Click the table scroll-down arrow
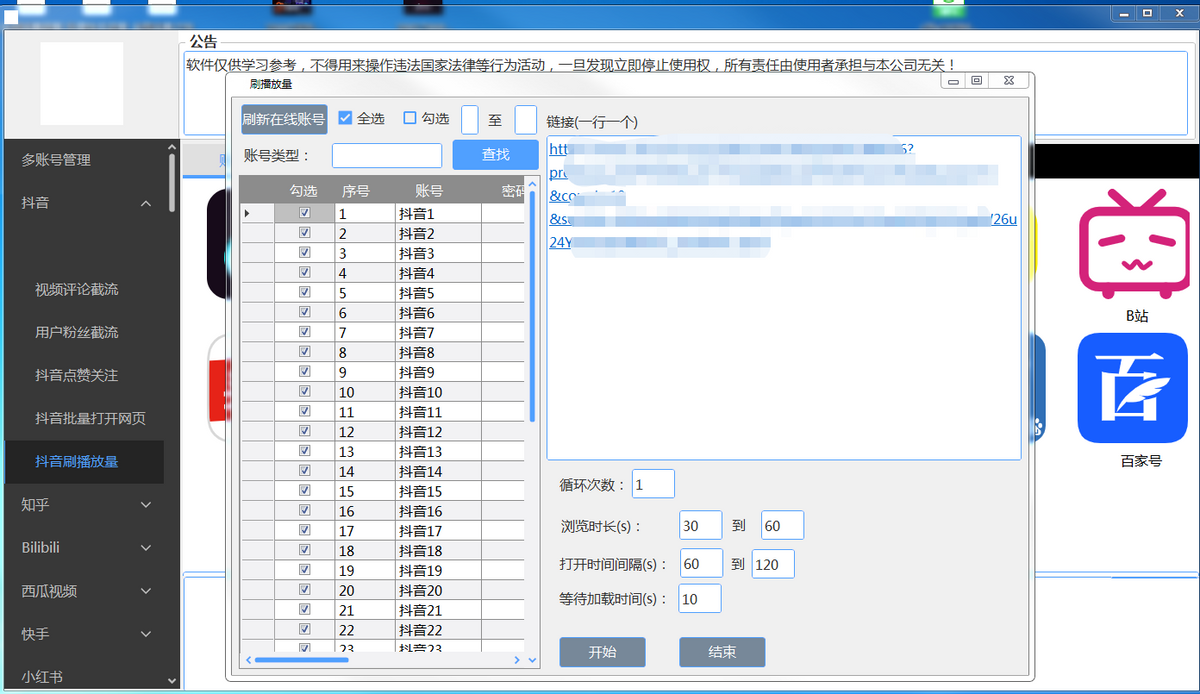This screenshot has height=694, width=1200. (x=532, y=660)
